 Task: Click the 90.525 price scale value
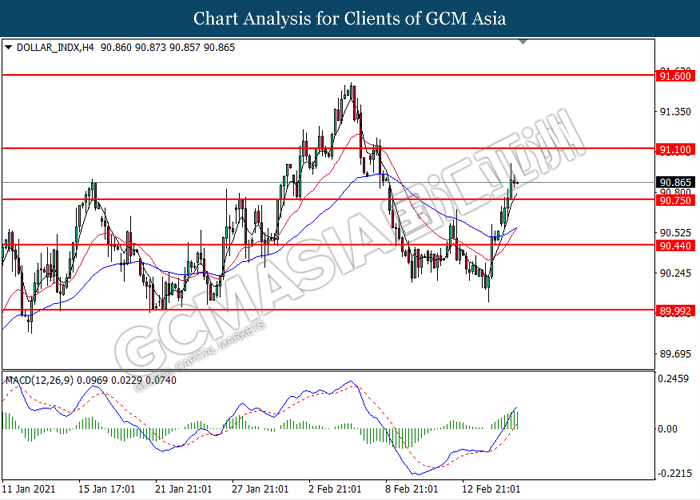(675, 233)
